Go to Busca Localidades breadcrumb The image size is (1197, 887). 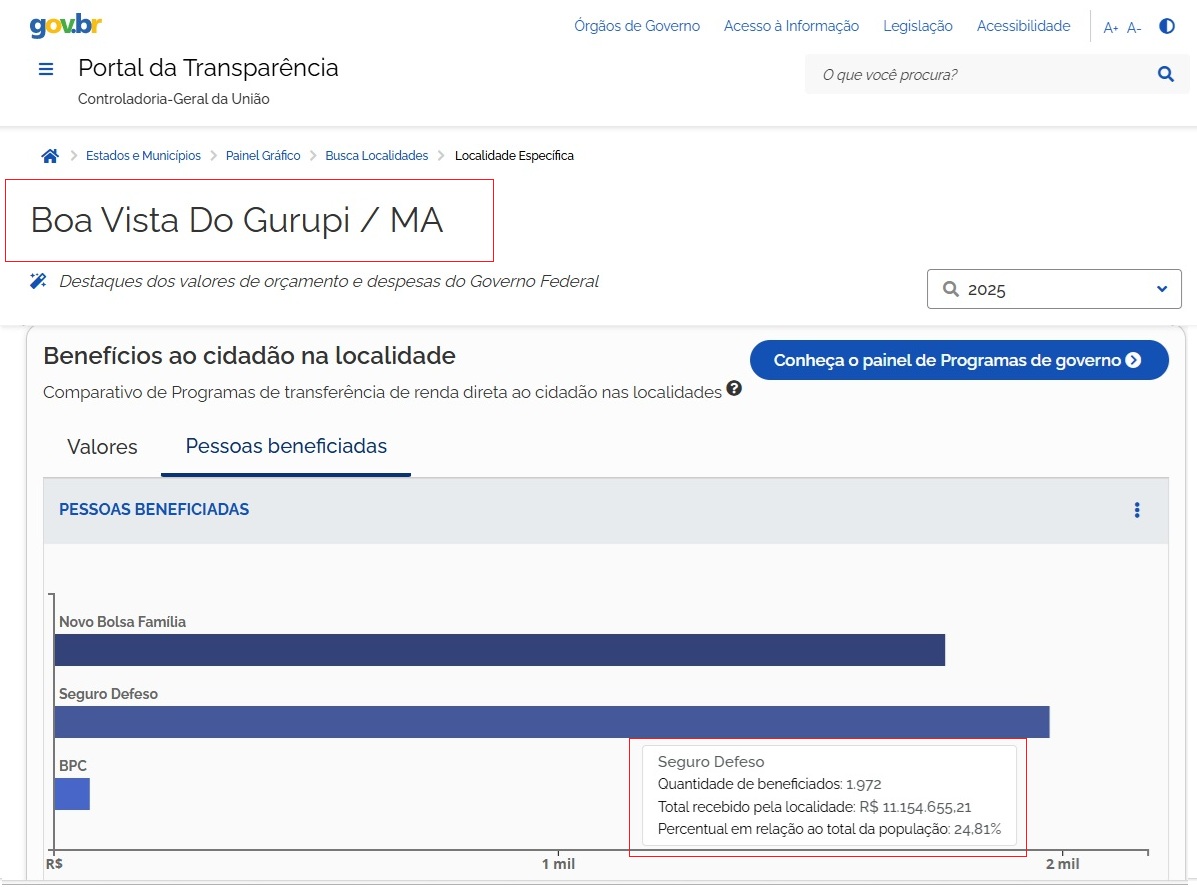376,156
